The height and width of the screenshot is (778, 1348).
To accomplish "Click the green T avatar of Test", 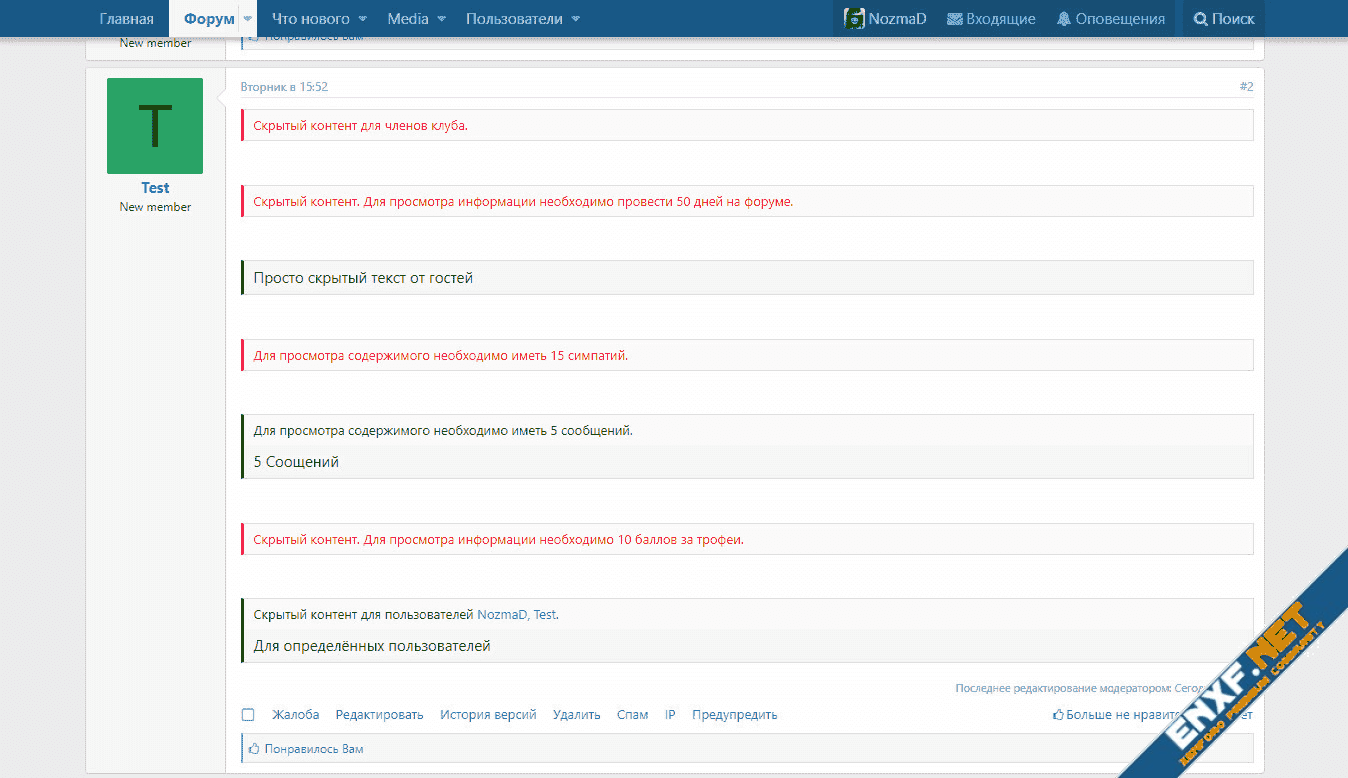I will pos(155,126).
